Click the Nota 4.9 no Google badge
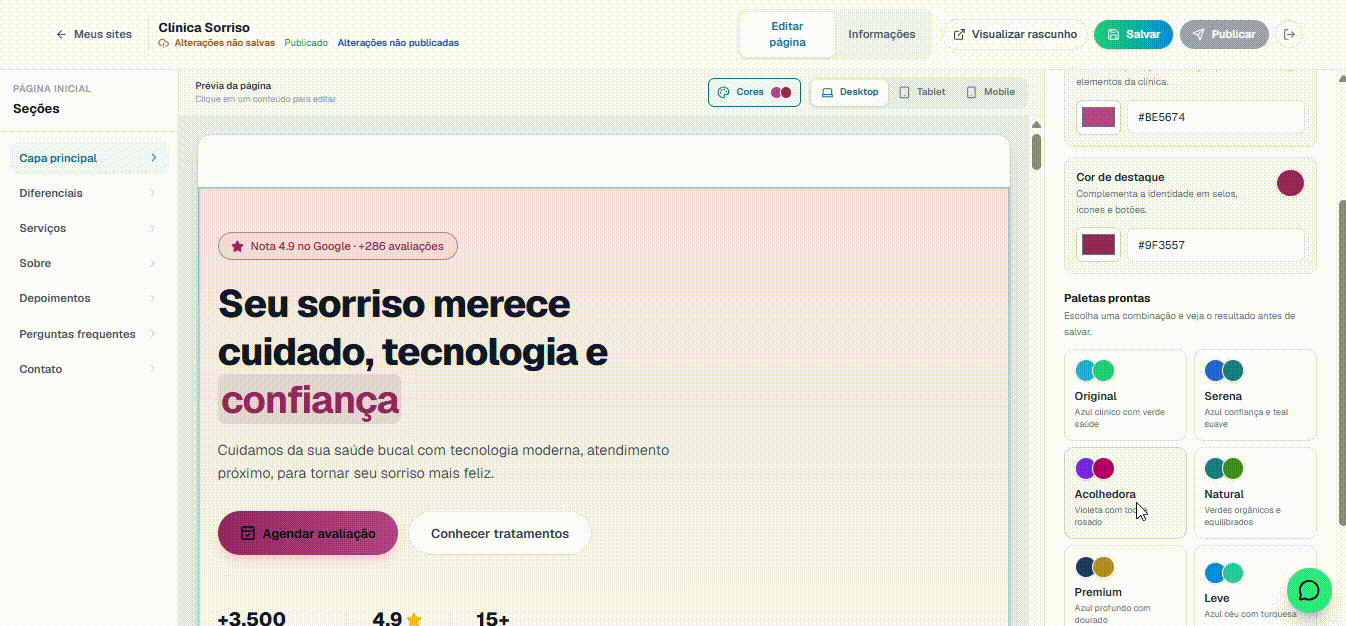The width and height of the screenshot is (1346, 626). 338,246
